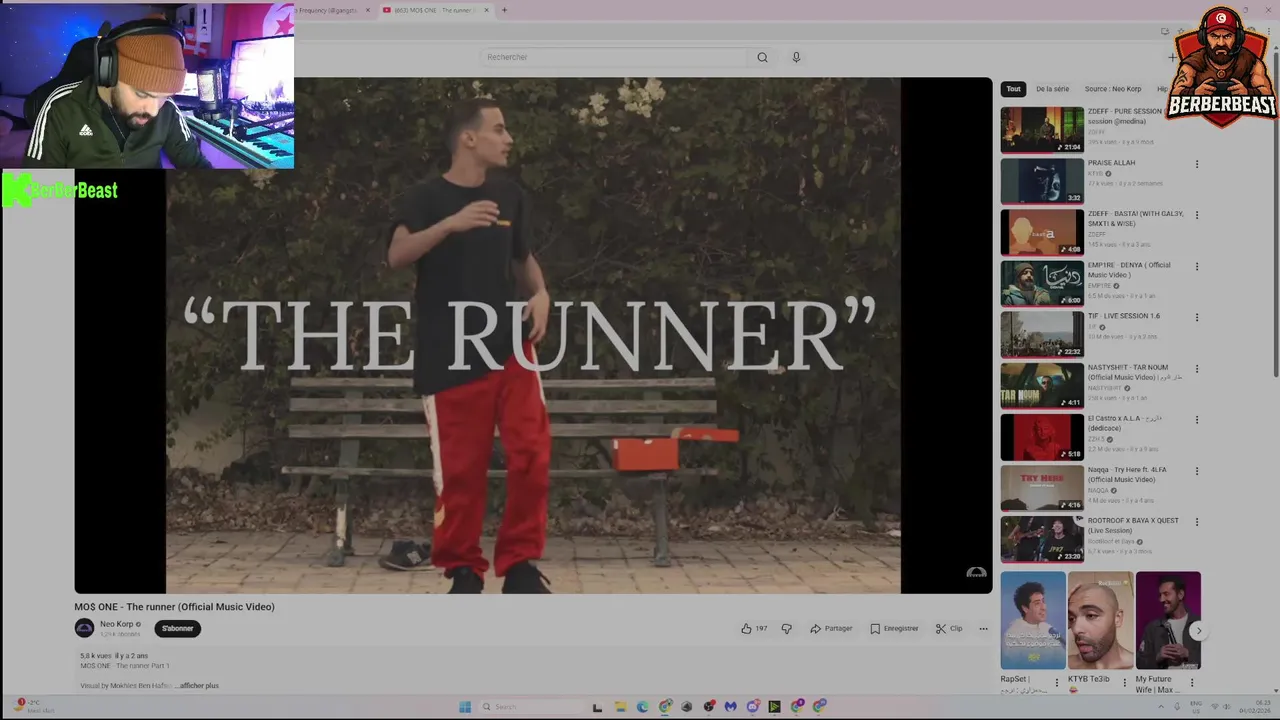Open the ENG language indicator
The image size is (1280, 720).
tap(1198, 707)
